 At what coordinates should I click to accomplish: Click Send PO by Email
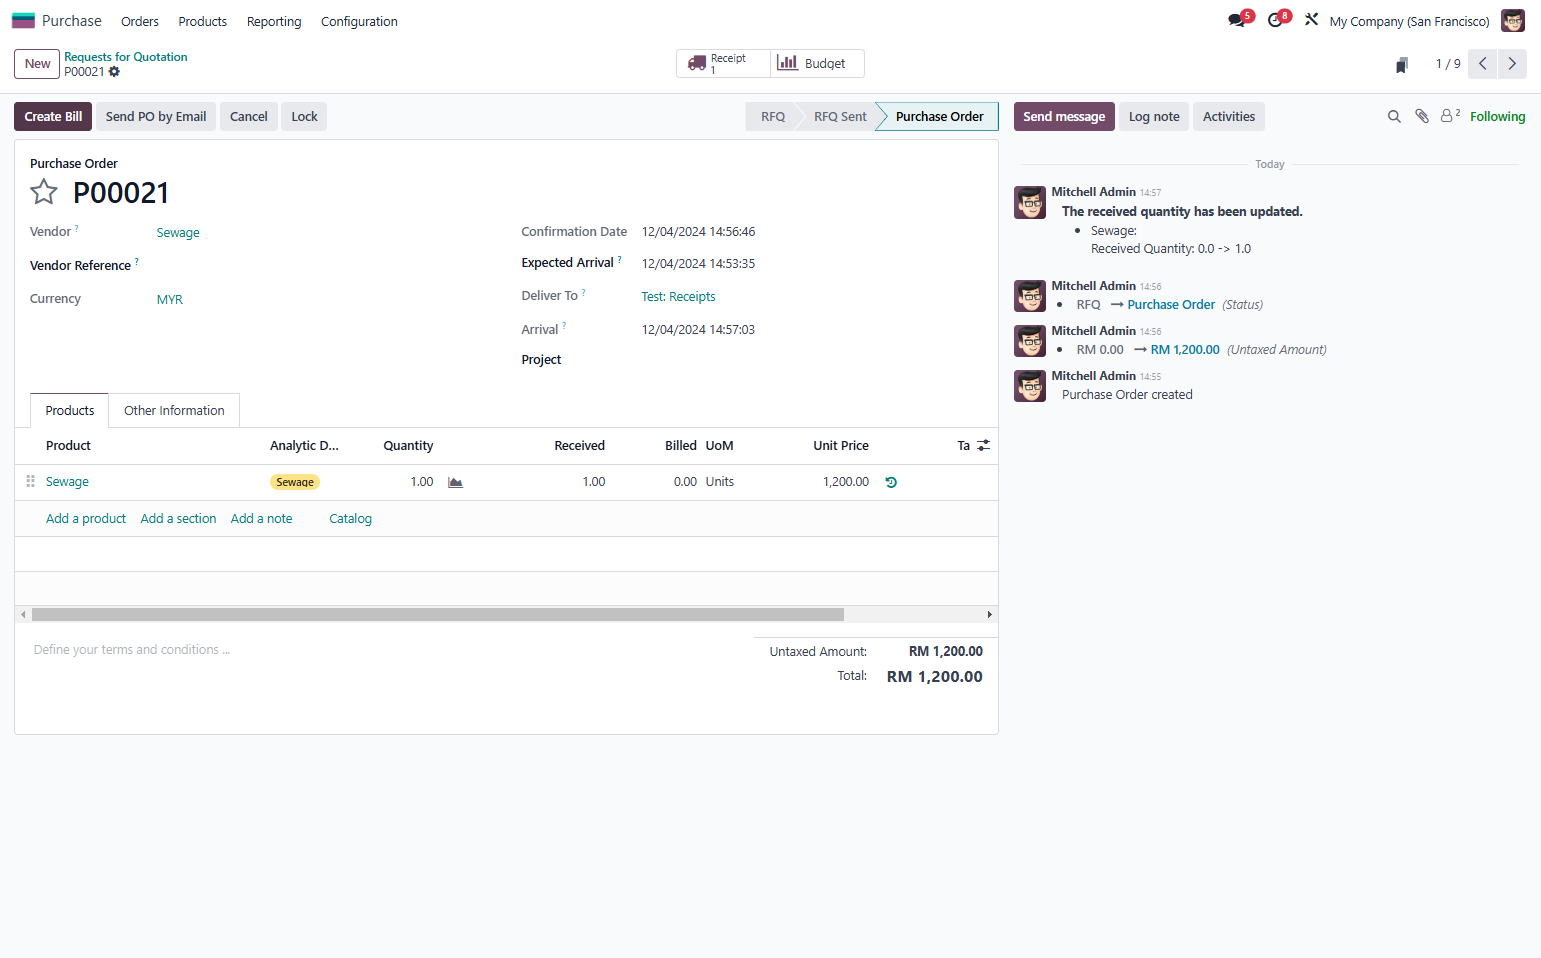(x=156, y=116)
